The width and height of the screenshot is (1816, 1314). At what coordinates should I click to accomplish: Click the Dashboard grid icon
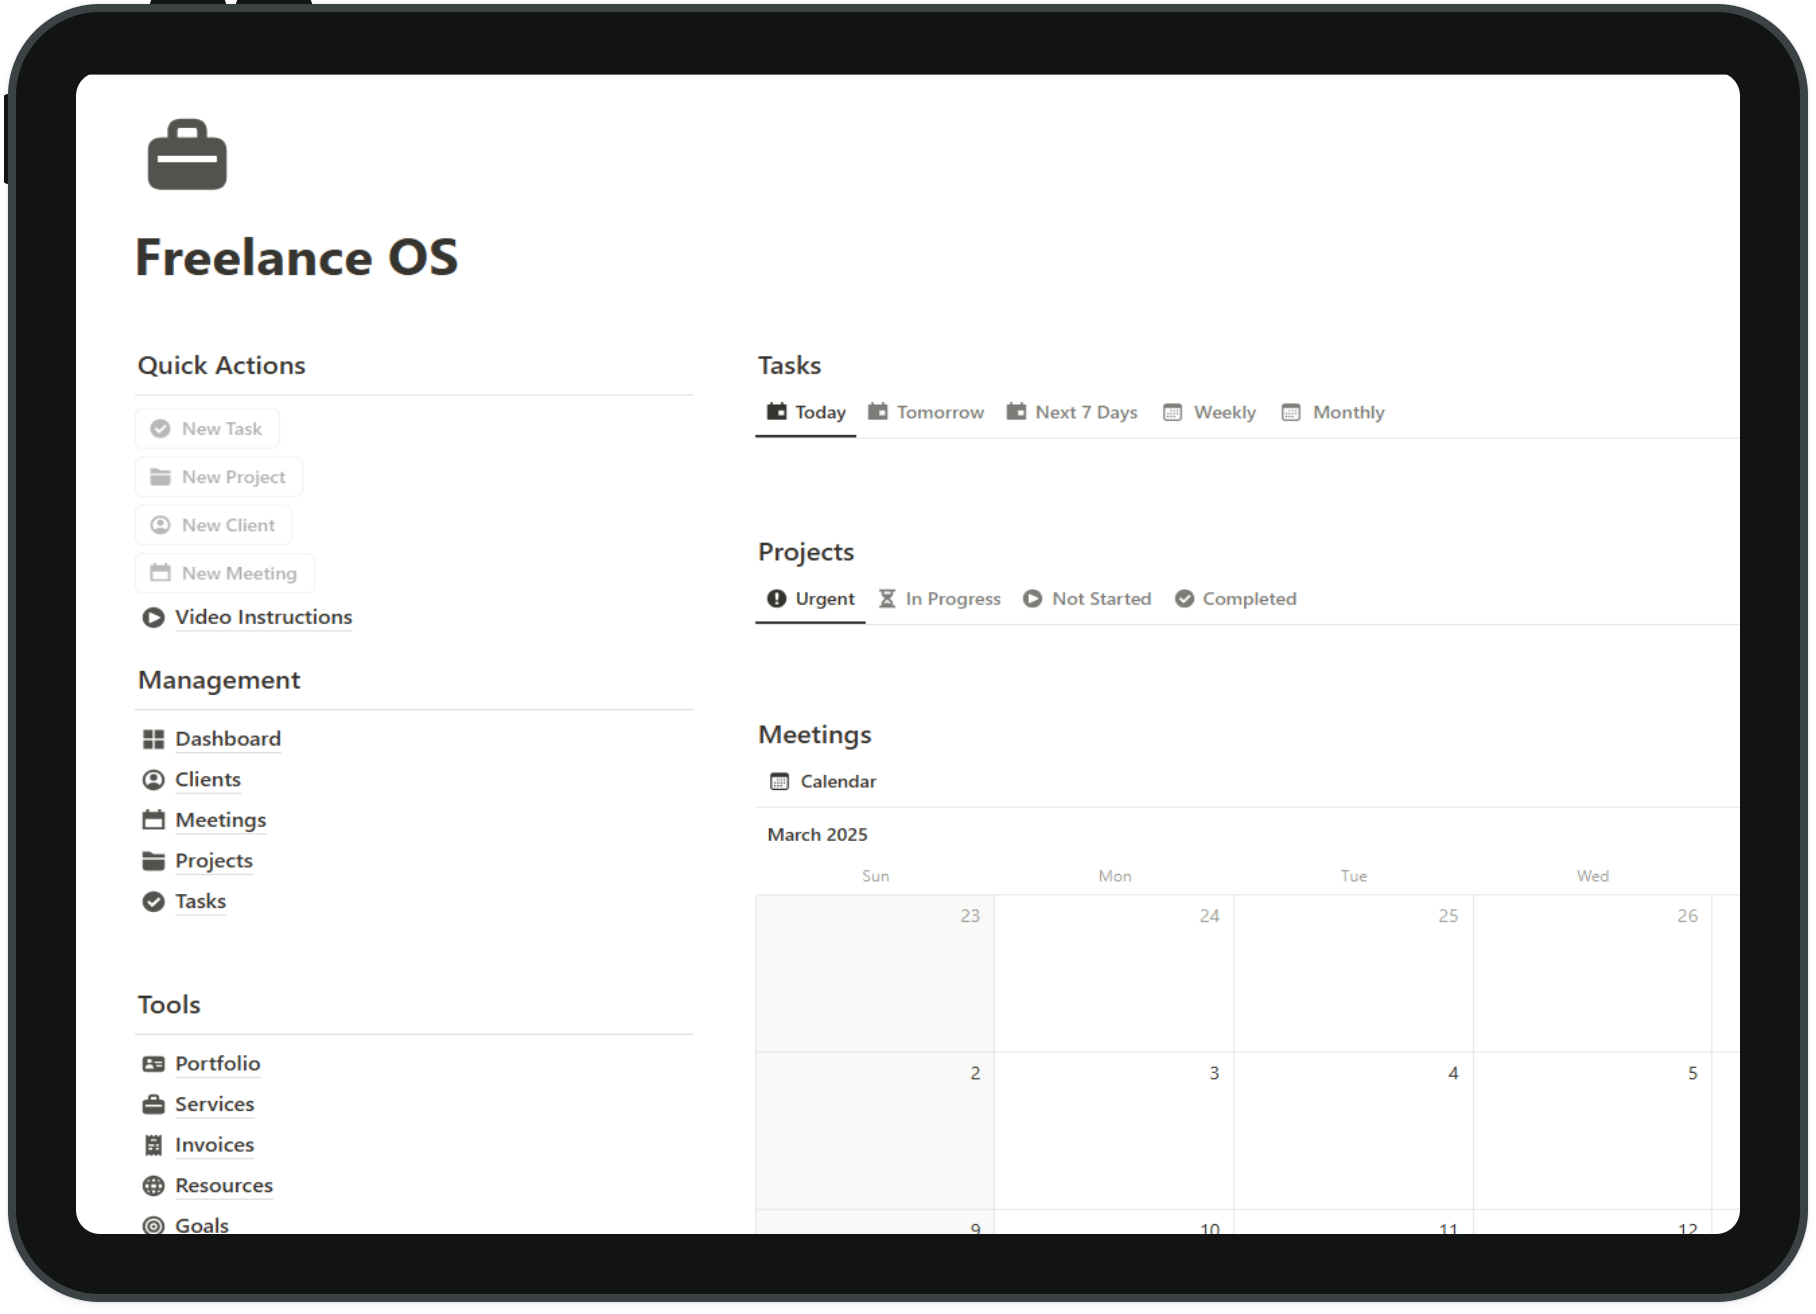pos(153,739)
